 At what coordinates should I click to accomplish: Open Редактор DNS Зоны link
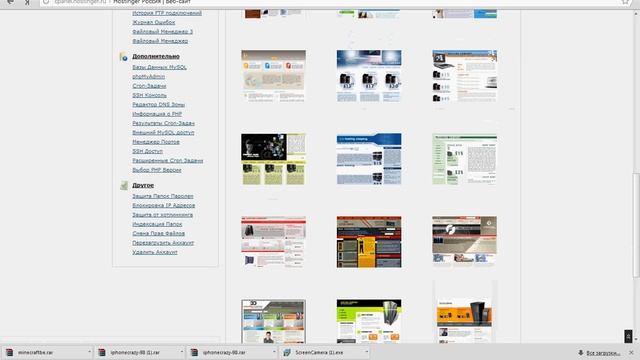point(158,105)
